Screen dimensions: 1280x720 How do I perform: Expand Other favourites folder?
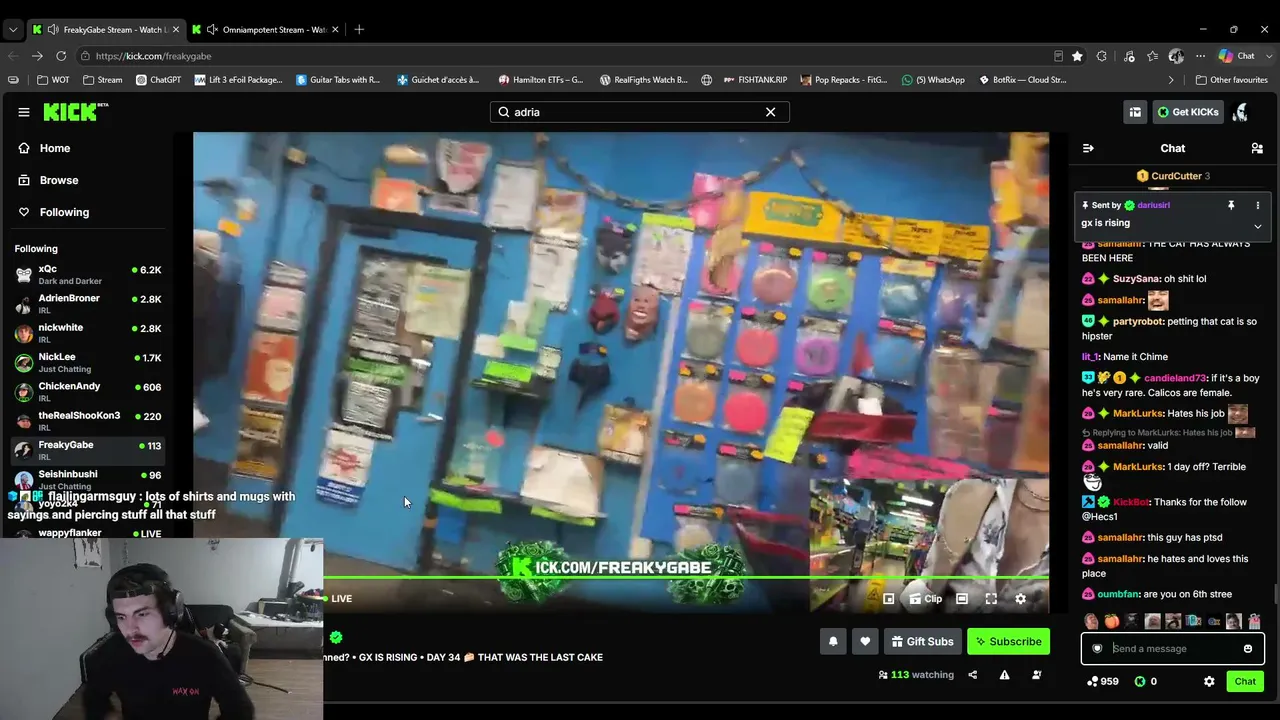(x=1231, y=80)
